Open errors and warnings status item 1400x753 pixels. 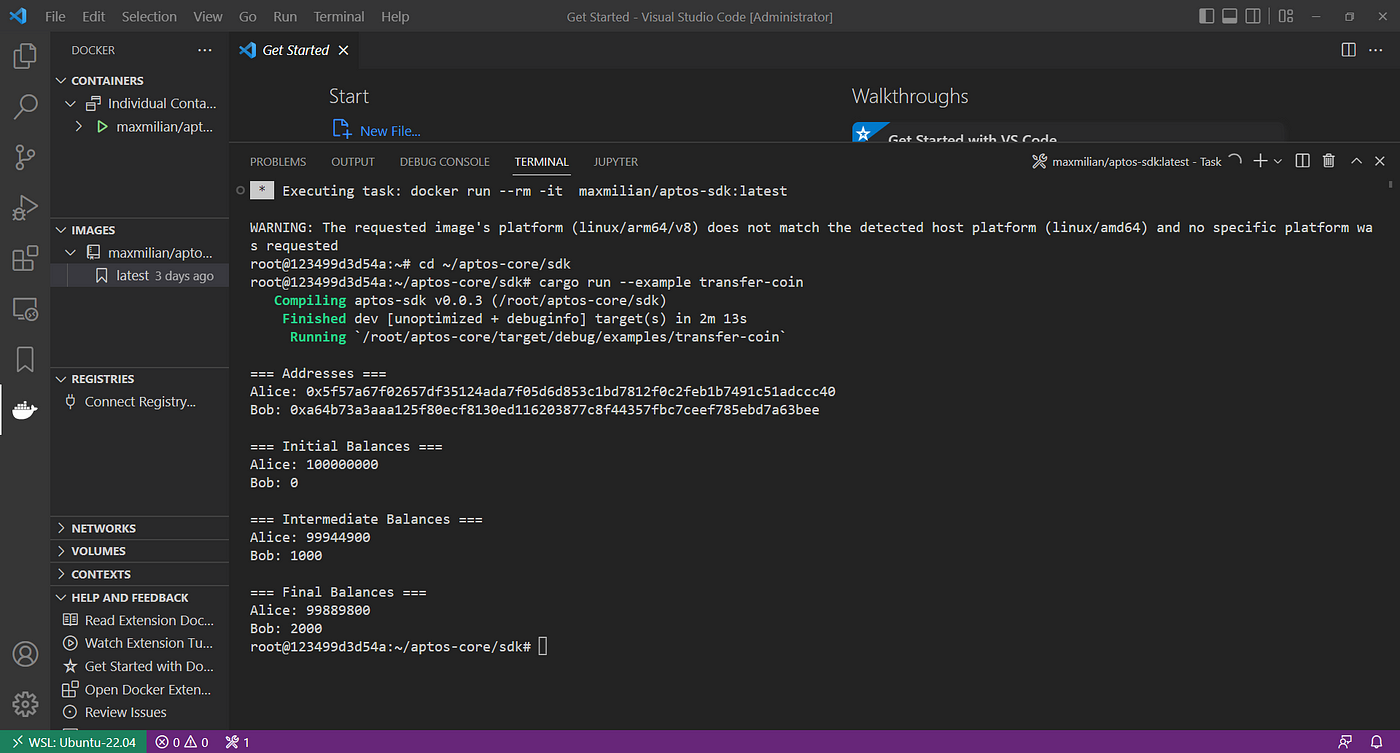(x=182, y=742)
